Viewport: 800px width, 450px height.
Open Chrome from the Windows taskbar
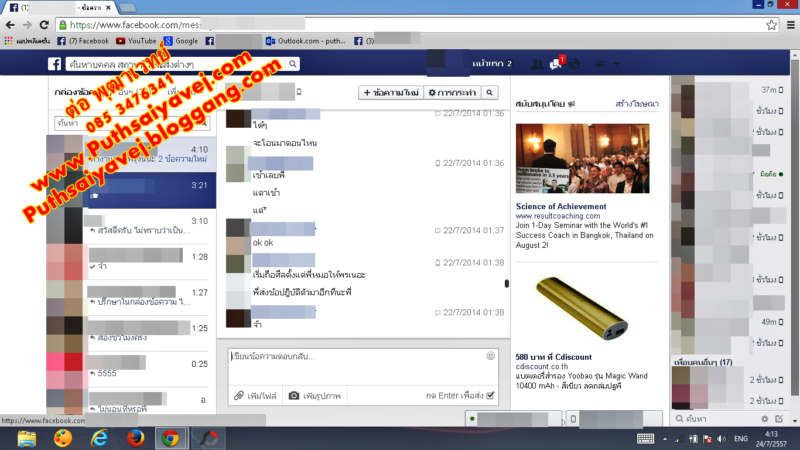tap(171, 438)
